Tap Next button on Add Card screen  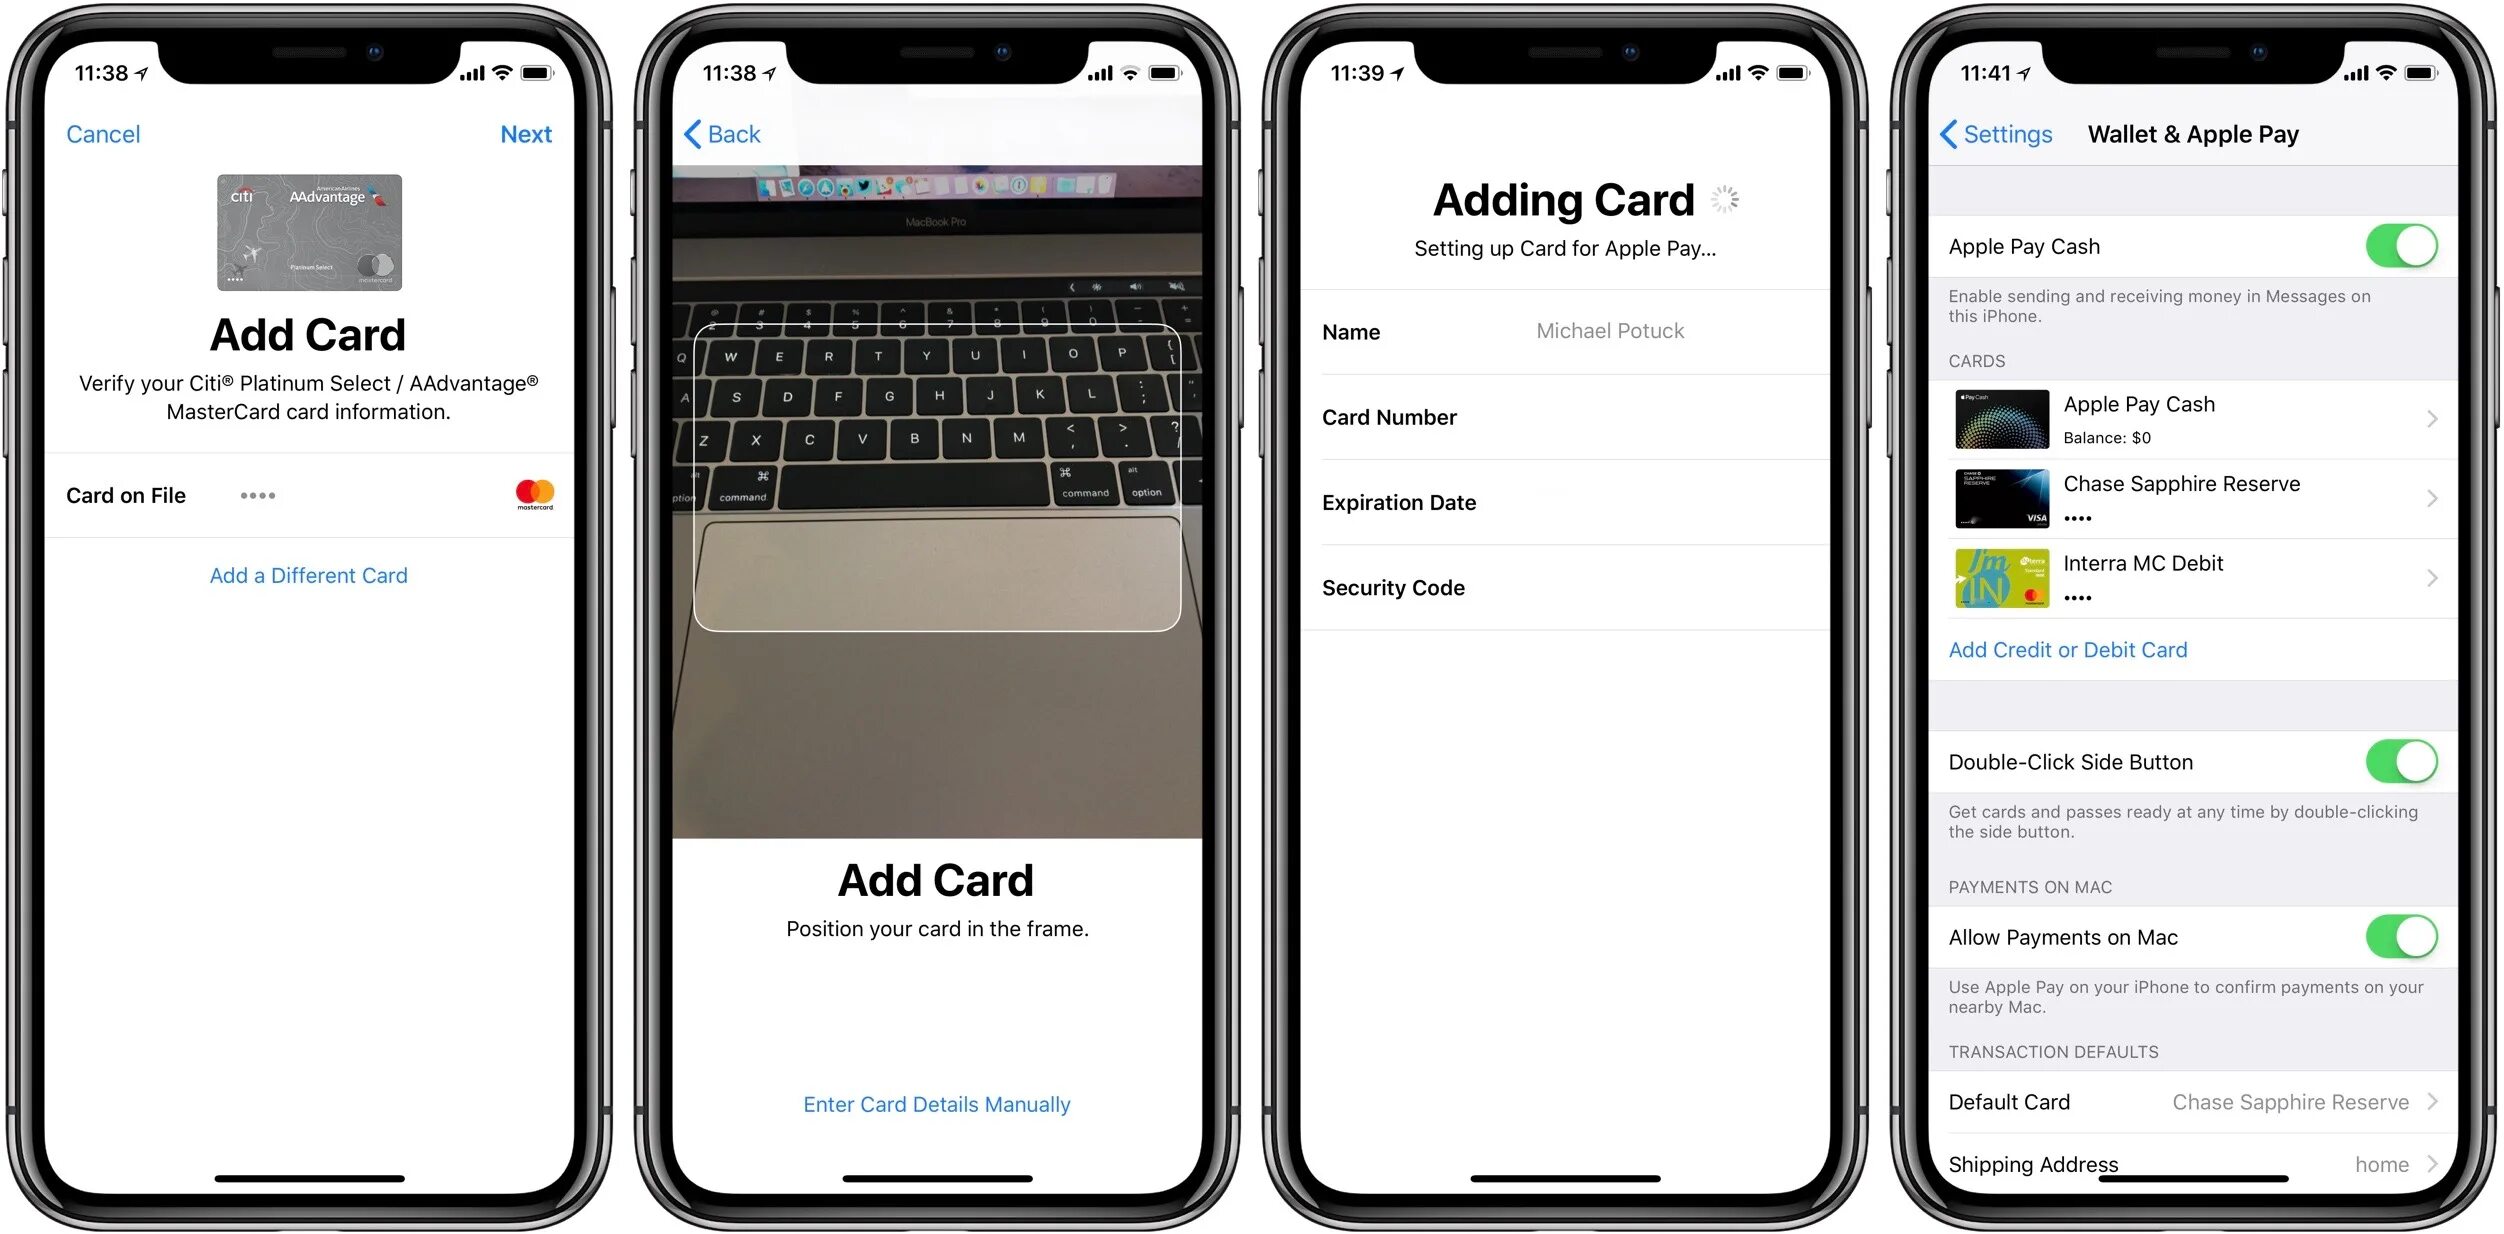coord(524,132)
